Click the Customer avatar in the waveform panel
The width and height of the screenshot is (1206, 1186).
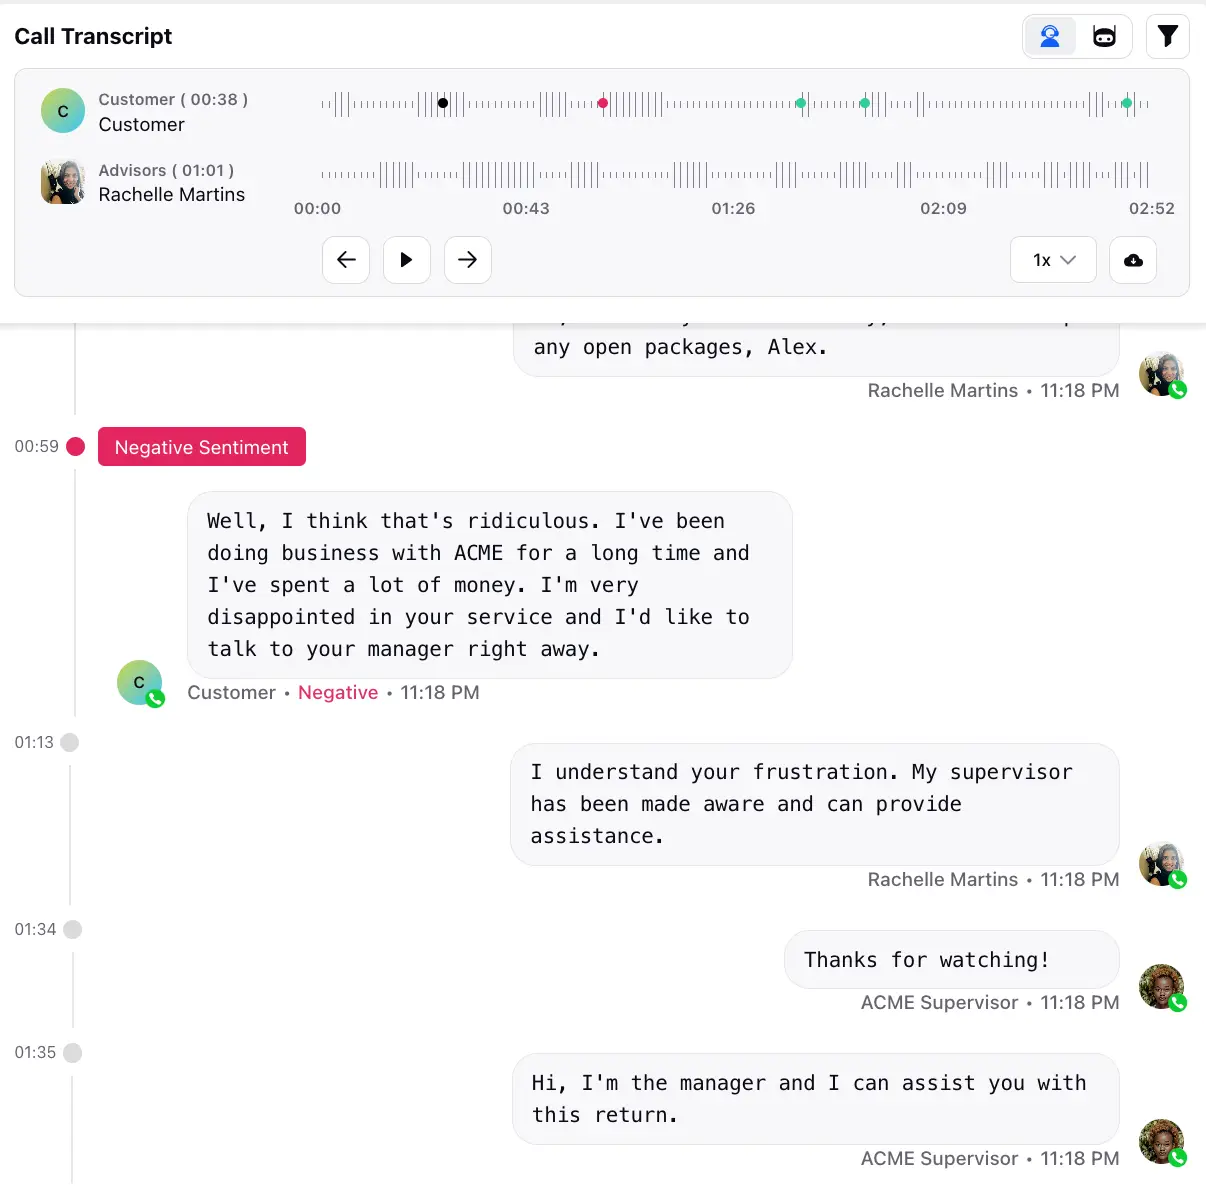coord(63,111)
